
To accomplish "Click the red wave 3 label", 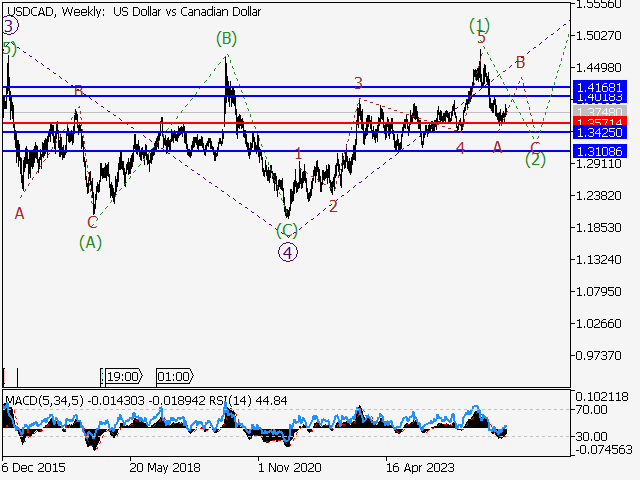I will coord(358,83).
